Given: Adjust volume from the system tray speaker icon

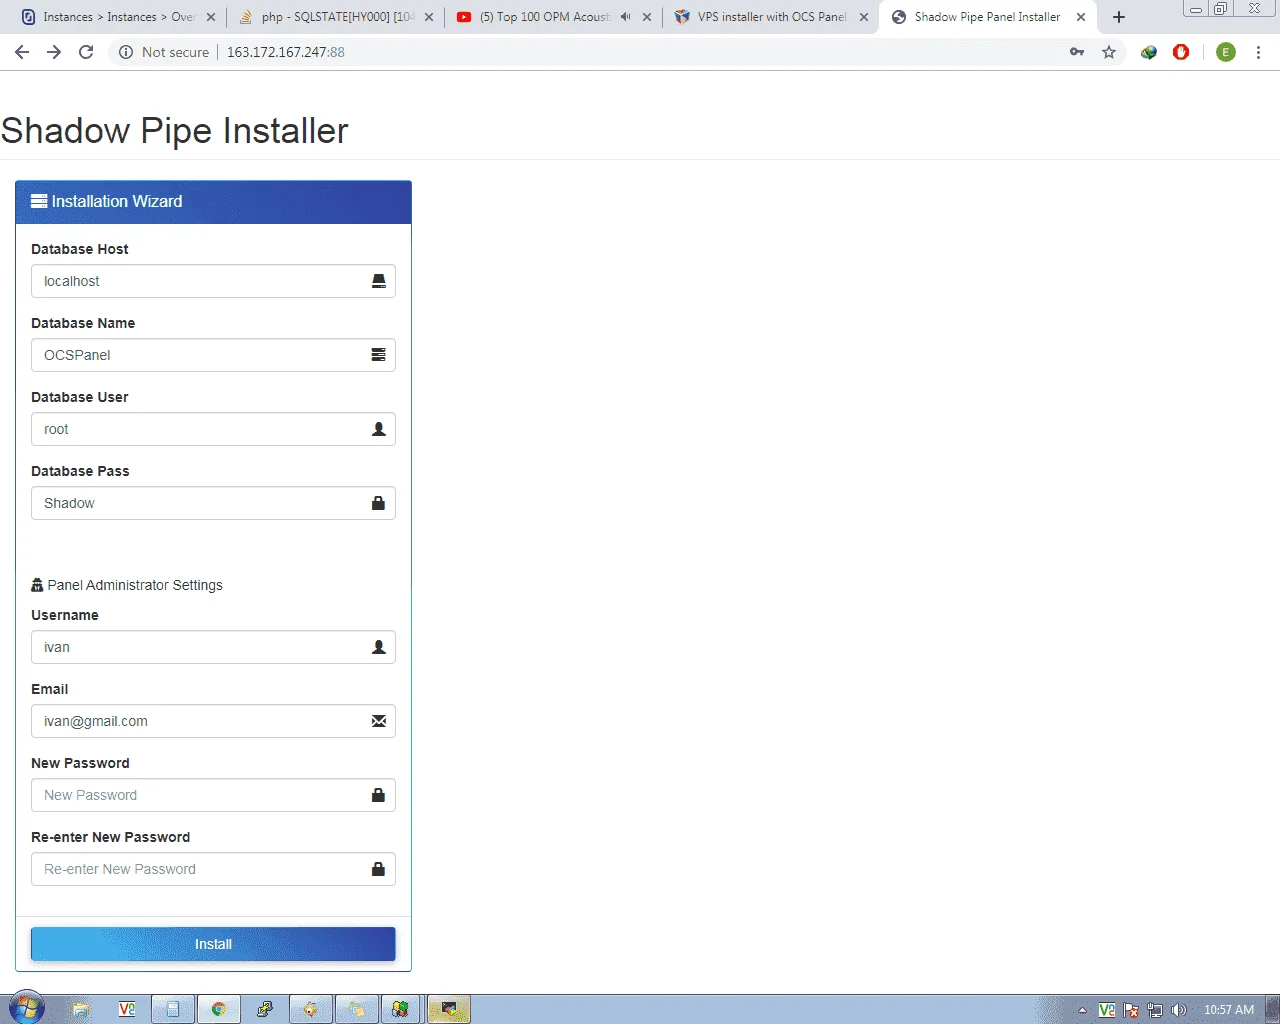Looking at the screenshot, I should 1179,1010.
